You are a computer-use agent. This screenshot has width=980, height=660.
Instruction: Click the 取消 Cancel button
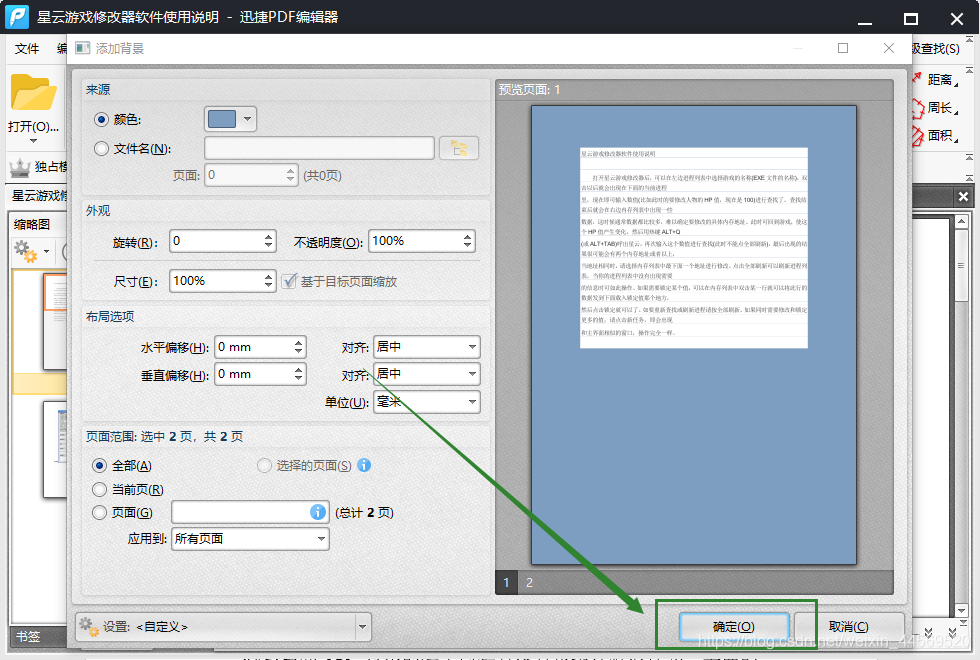click(x=848, y=626)
